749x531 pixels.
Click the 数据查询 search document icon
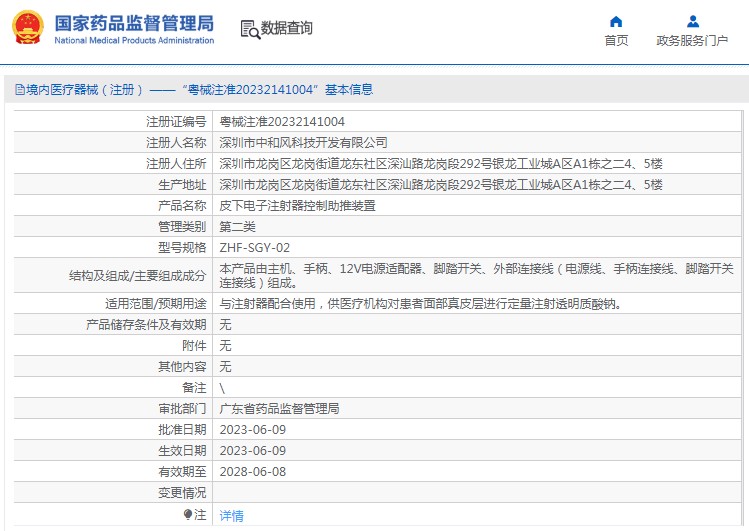pos(250,30)
